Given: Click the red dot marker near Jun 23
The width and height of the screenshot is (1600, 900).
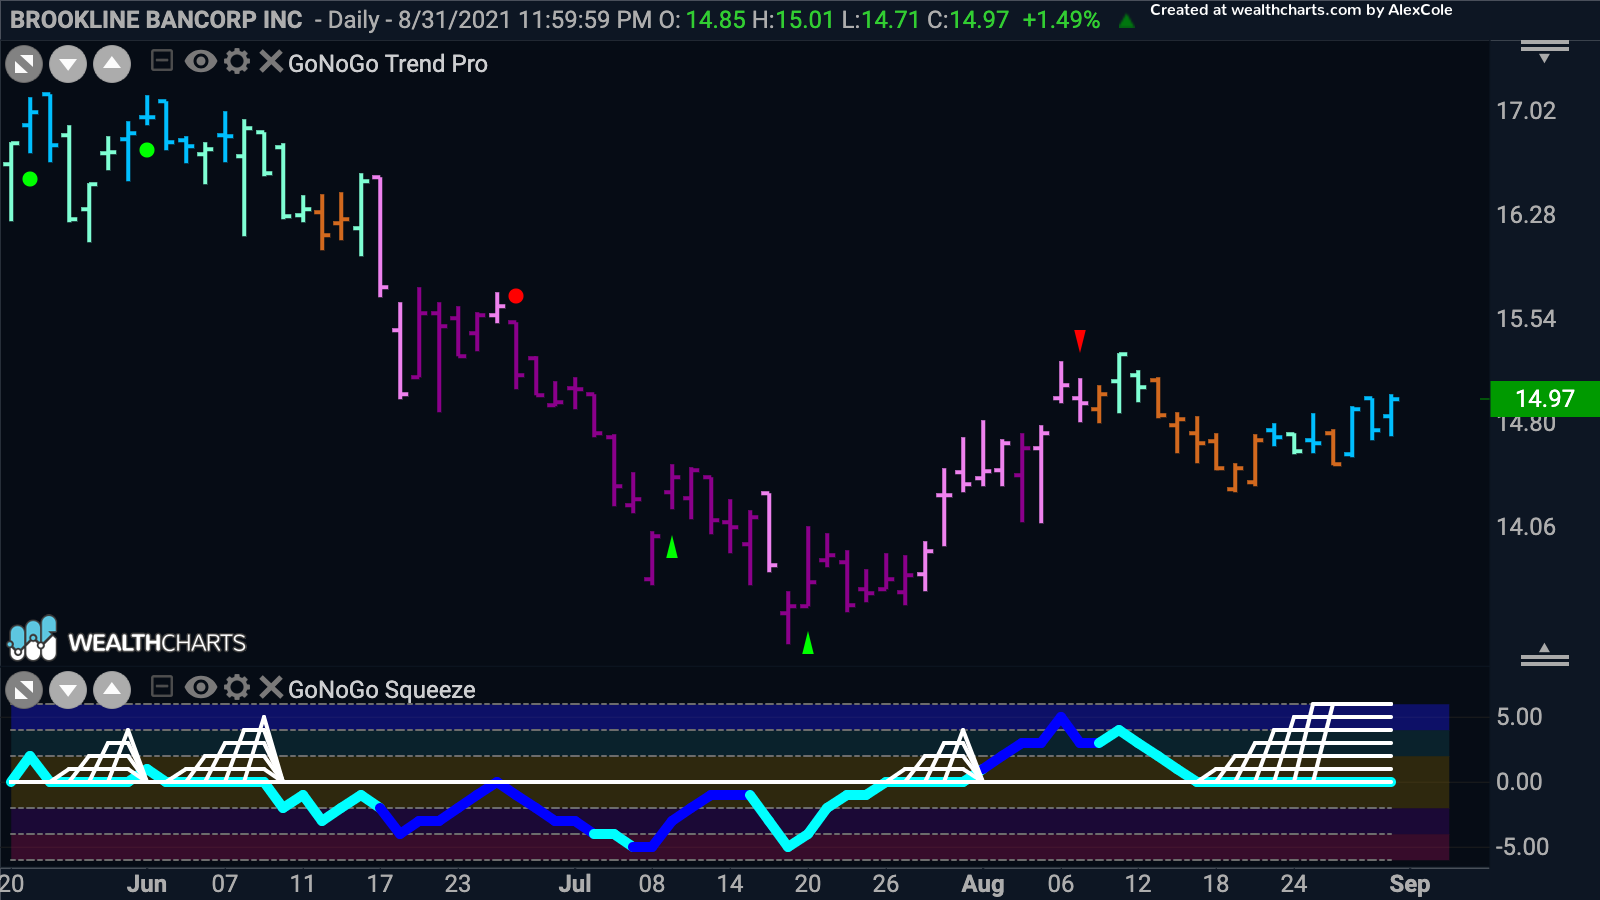Looking at the screenshot, I should point(516,296).
